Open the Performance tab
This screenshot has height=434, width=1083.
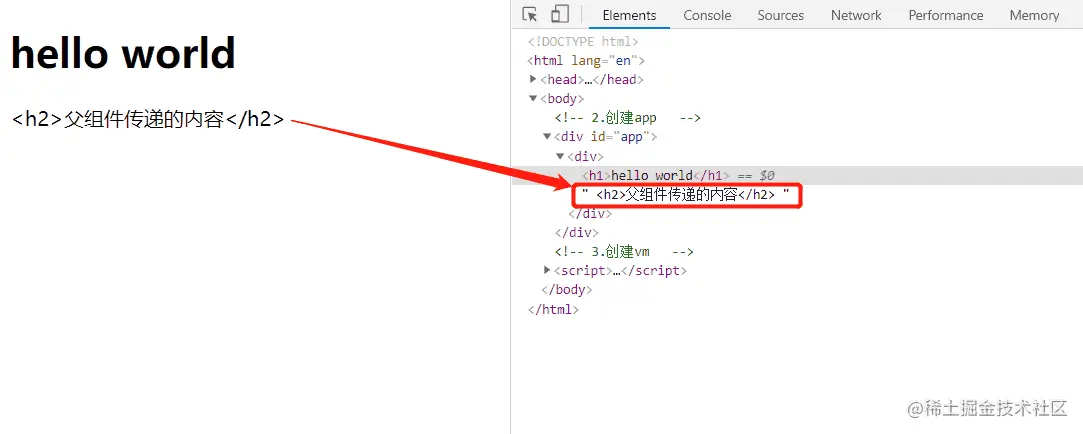pyautogui.click(x=946, y=15)
